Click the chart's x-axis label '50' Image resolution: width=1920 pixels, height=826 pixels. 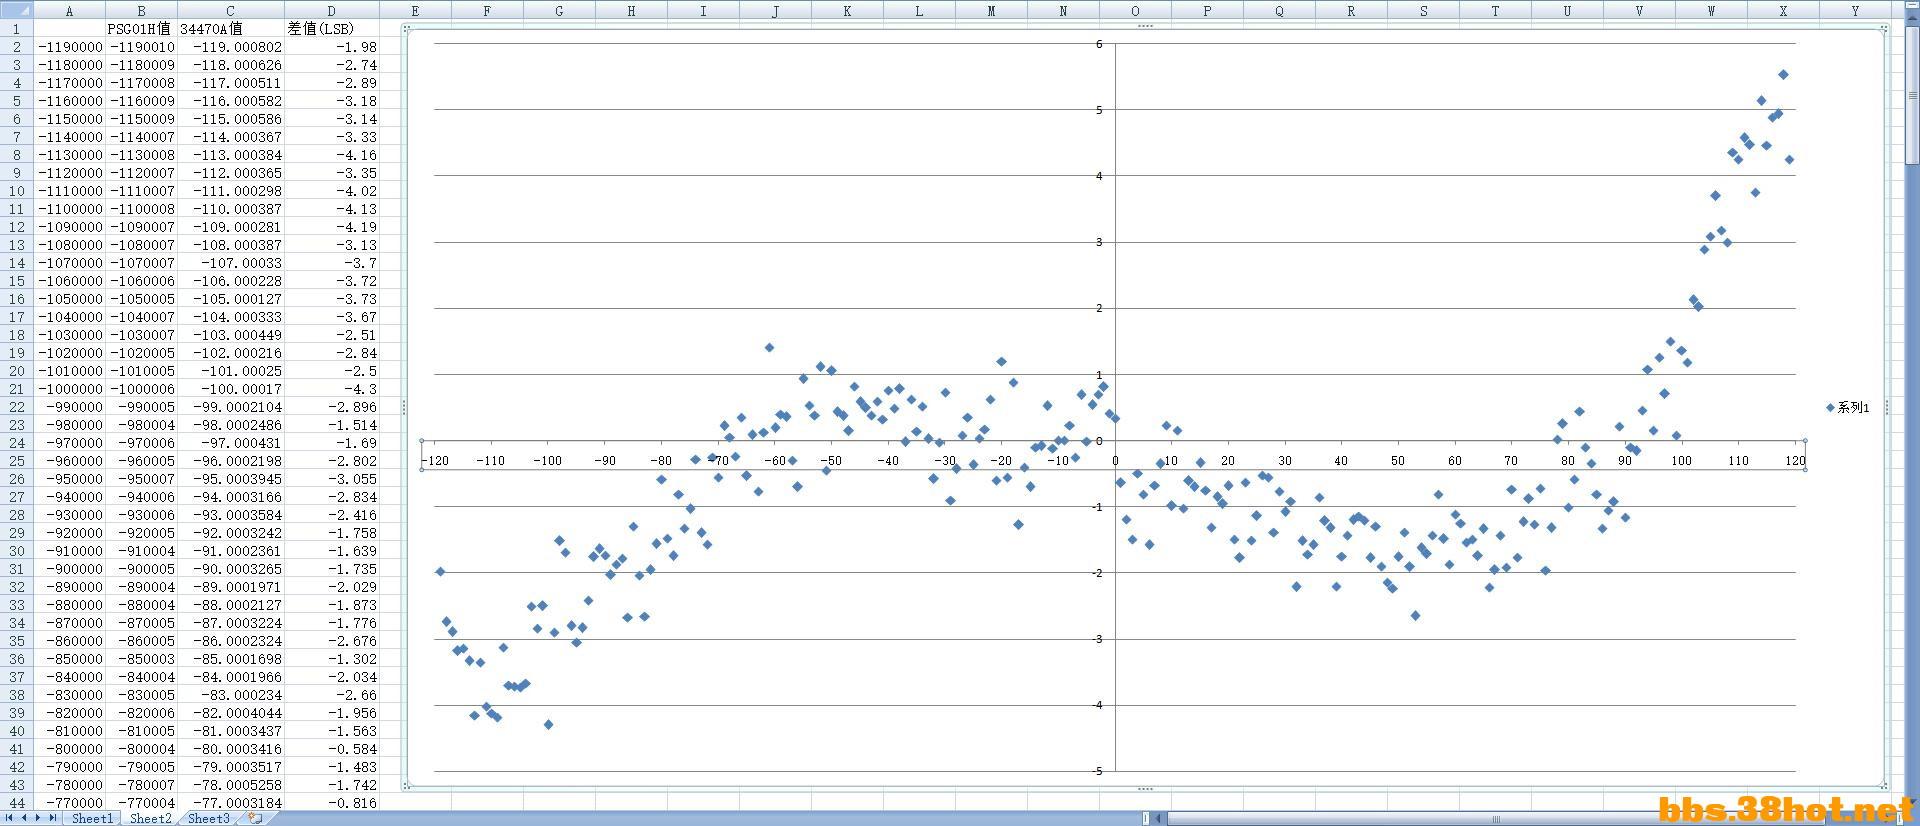1398,461
